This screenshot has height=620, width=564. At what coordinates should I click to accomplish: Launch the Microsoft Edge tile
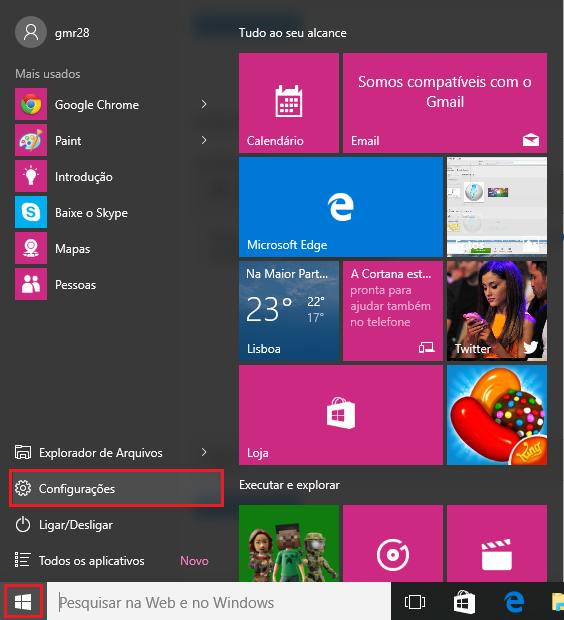pyautogui.click(x=341, y=207)
